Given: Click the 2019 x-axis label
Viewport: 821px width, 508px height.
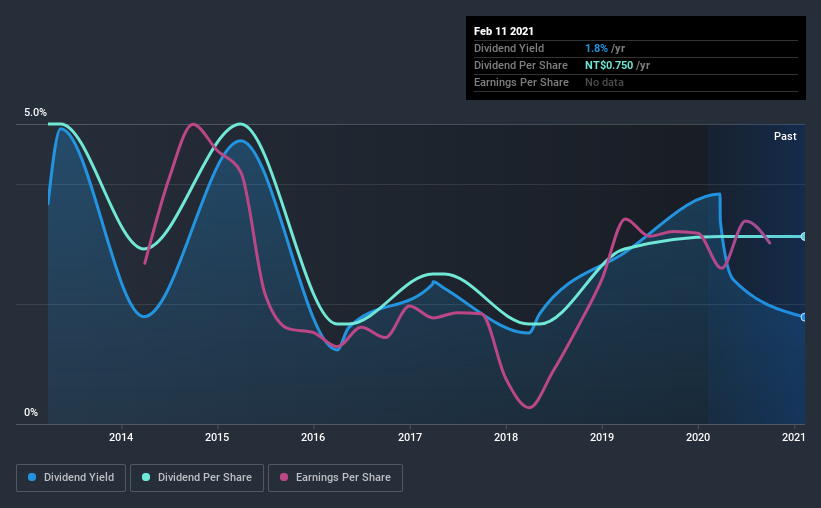Looking at the screenshot, I should click(602, 437).
